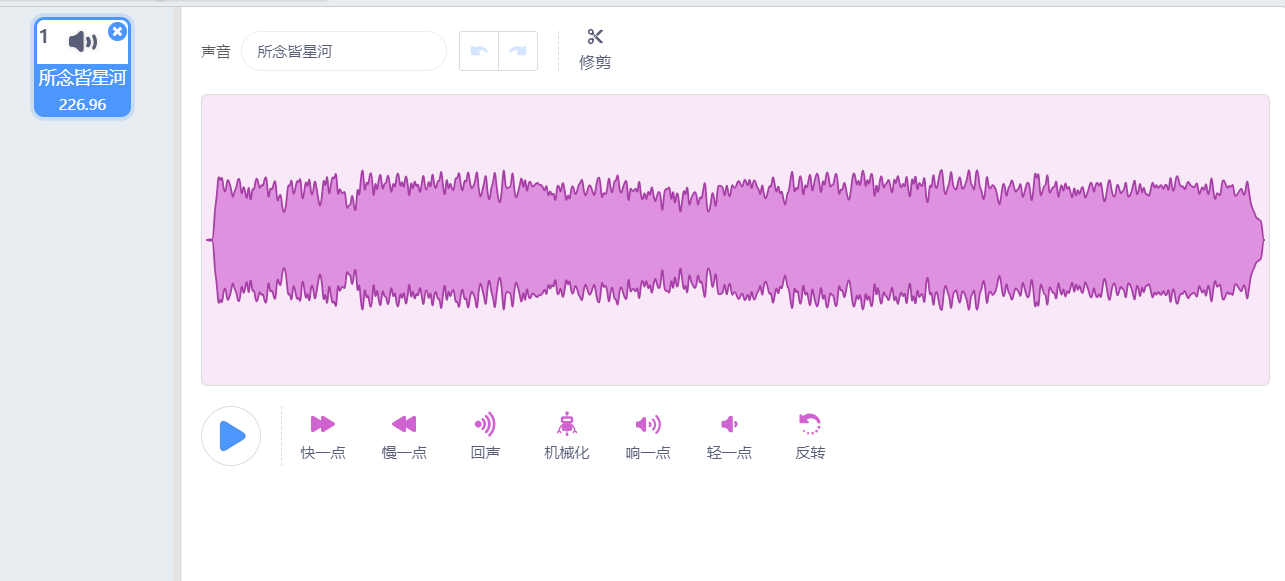Click the faster double-arrow icon
This screenshot has height=581, width=1285.
pos(323,424)
